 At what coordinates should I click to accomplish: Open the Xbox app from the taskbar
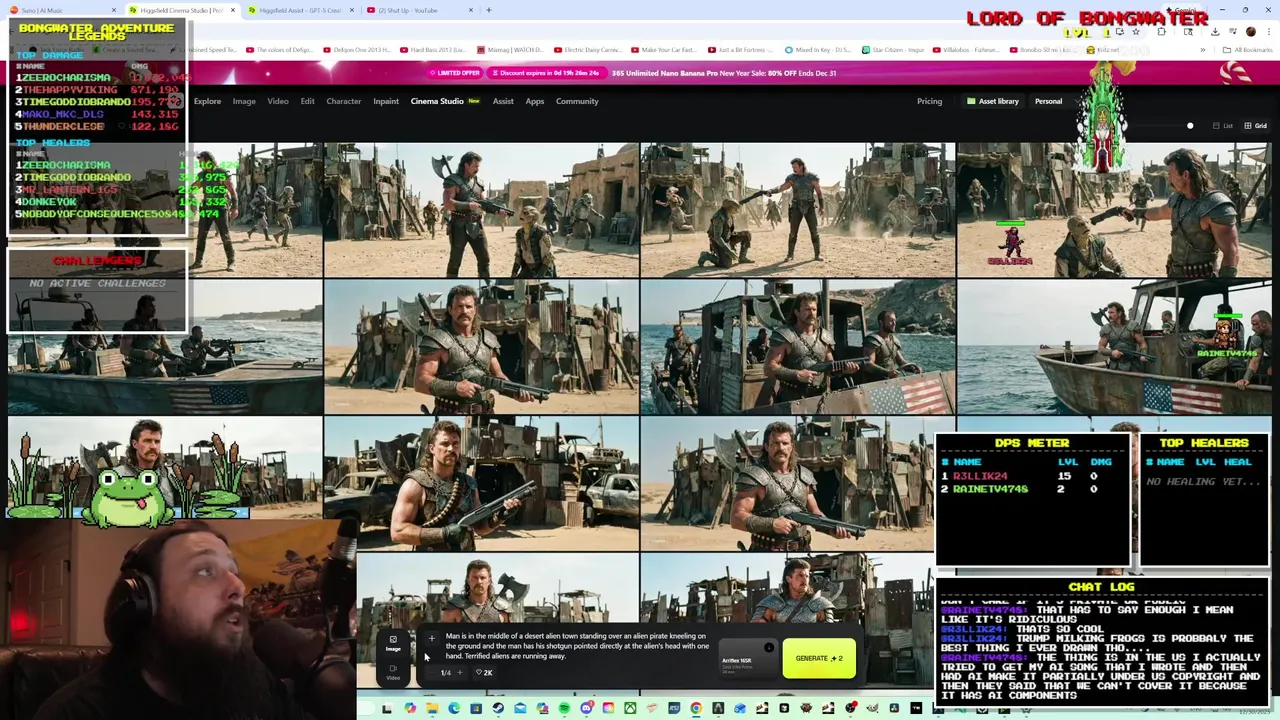630,708
